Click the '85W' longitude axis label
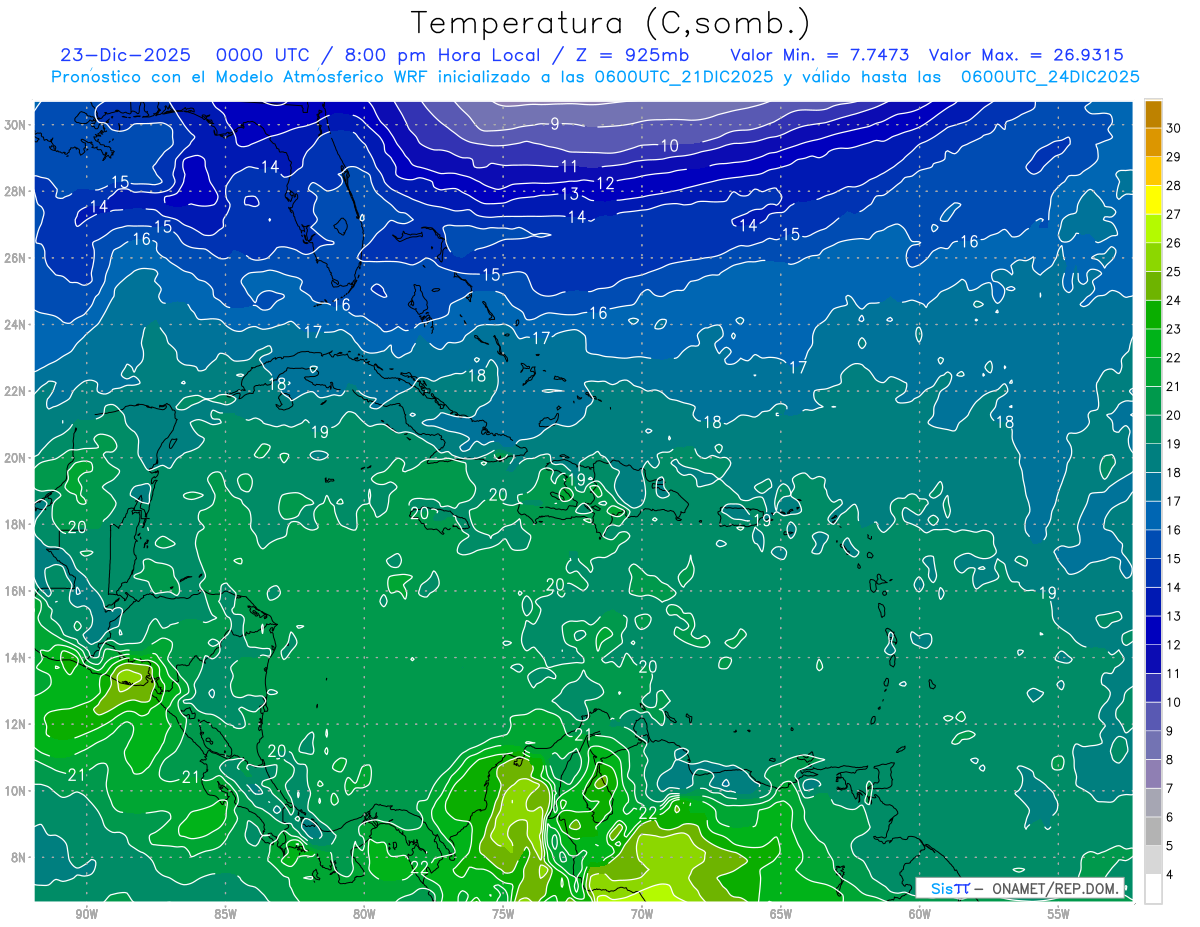1200x927 pixels. coord(225,914)
